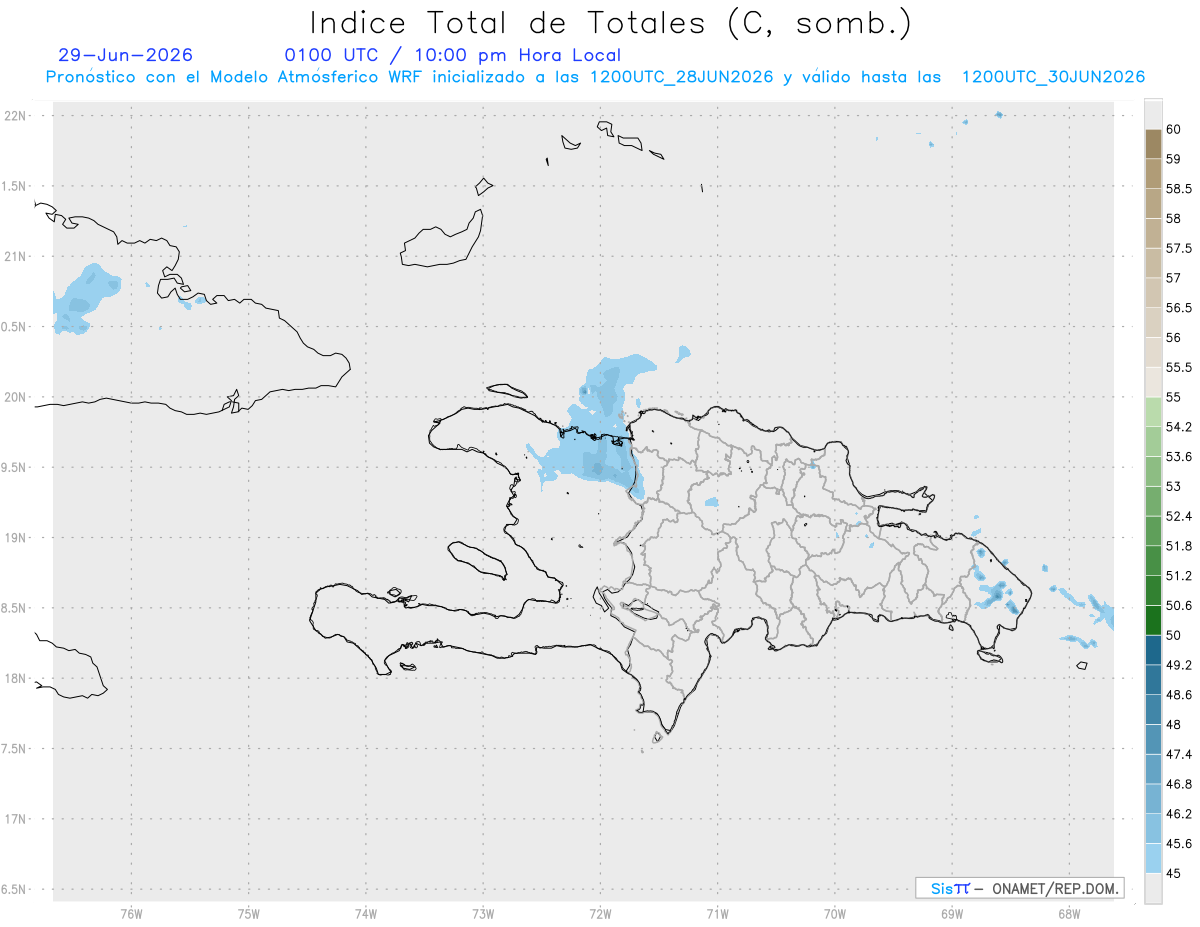Click the colorbar label "51.2"
Image resolution: width=1200 pixels, height=927 pixels.
1179,576
